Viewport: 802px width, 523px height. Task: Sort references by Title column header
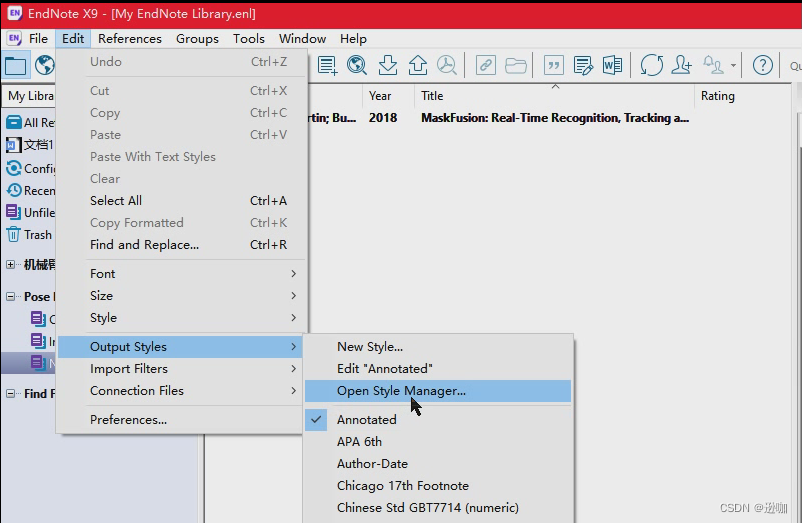(554, 96)
